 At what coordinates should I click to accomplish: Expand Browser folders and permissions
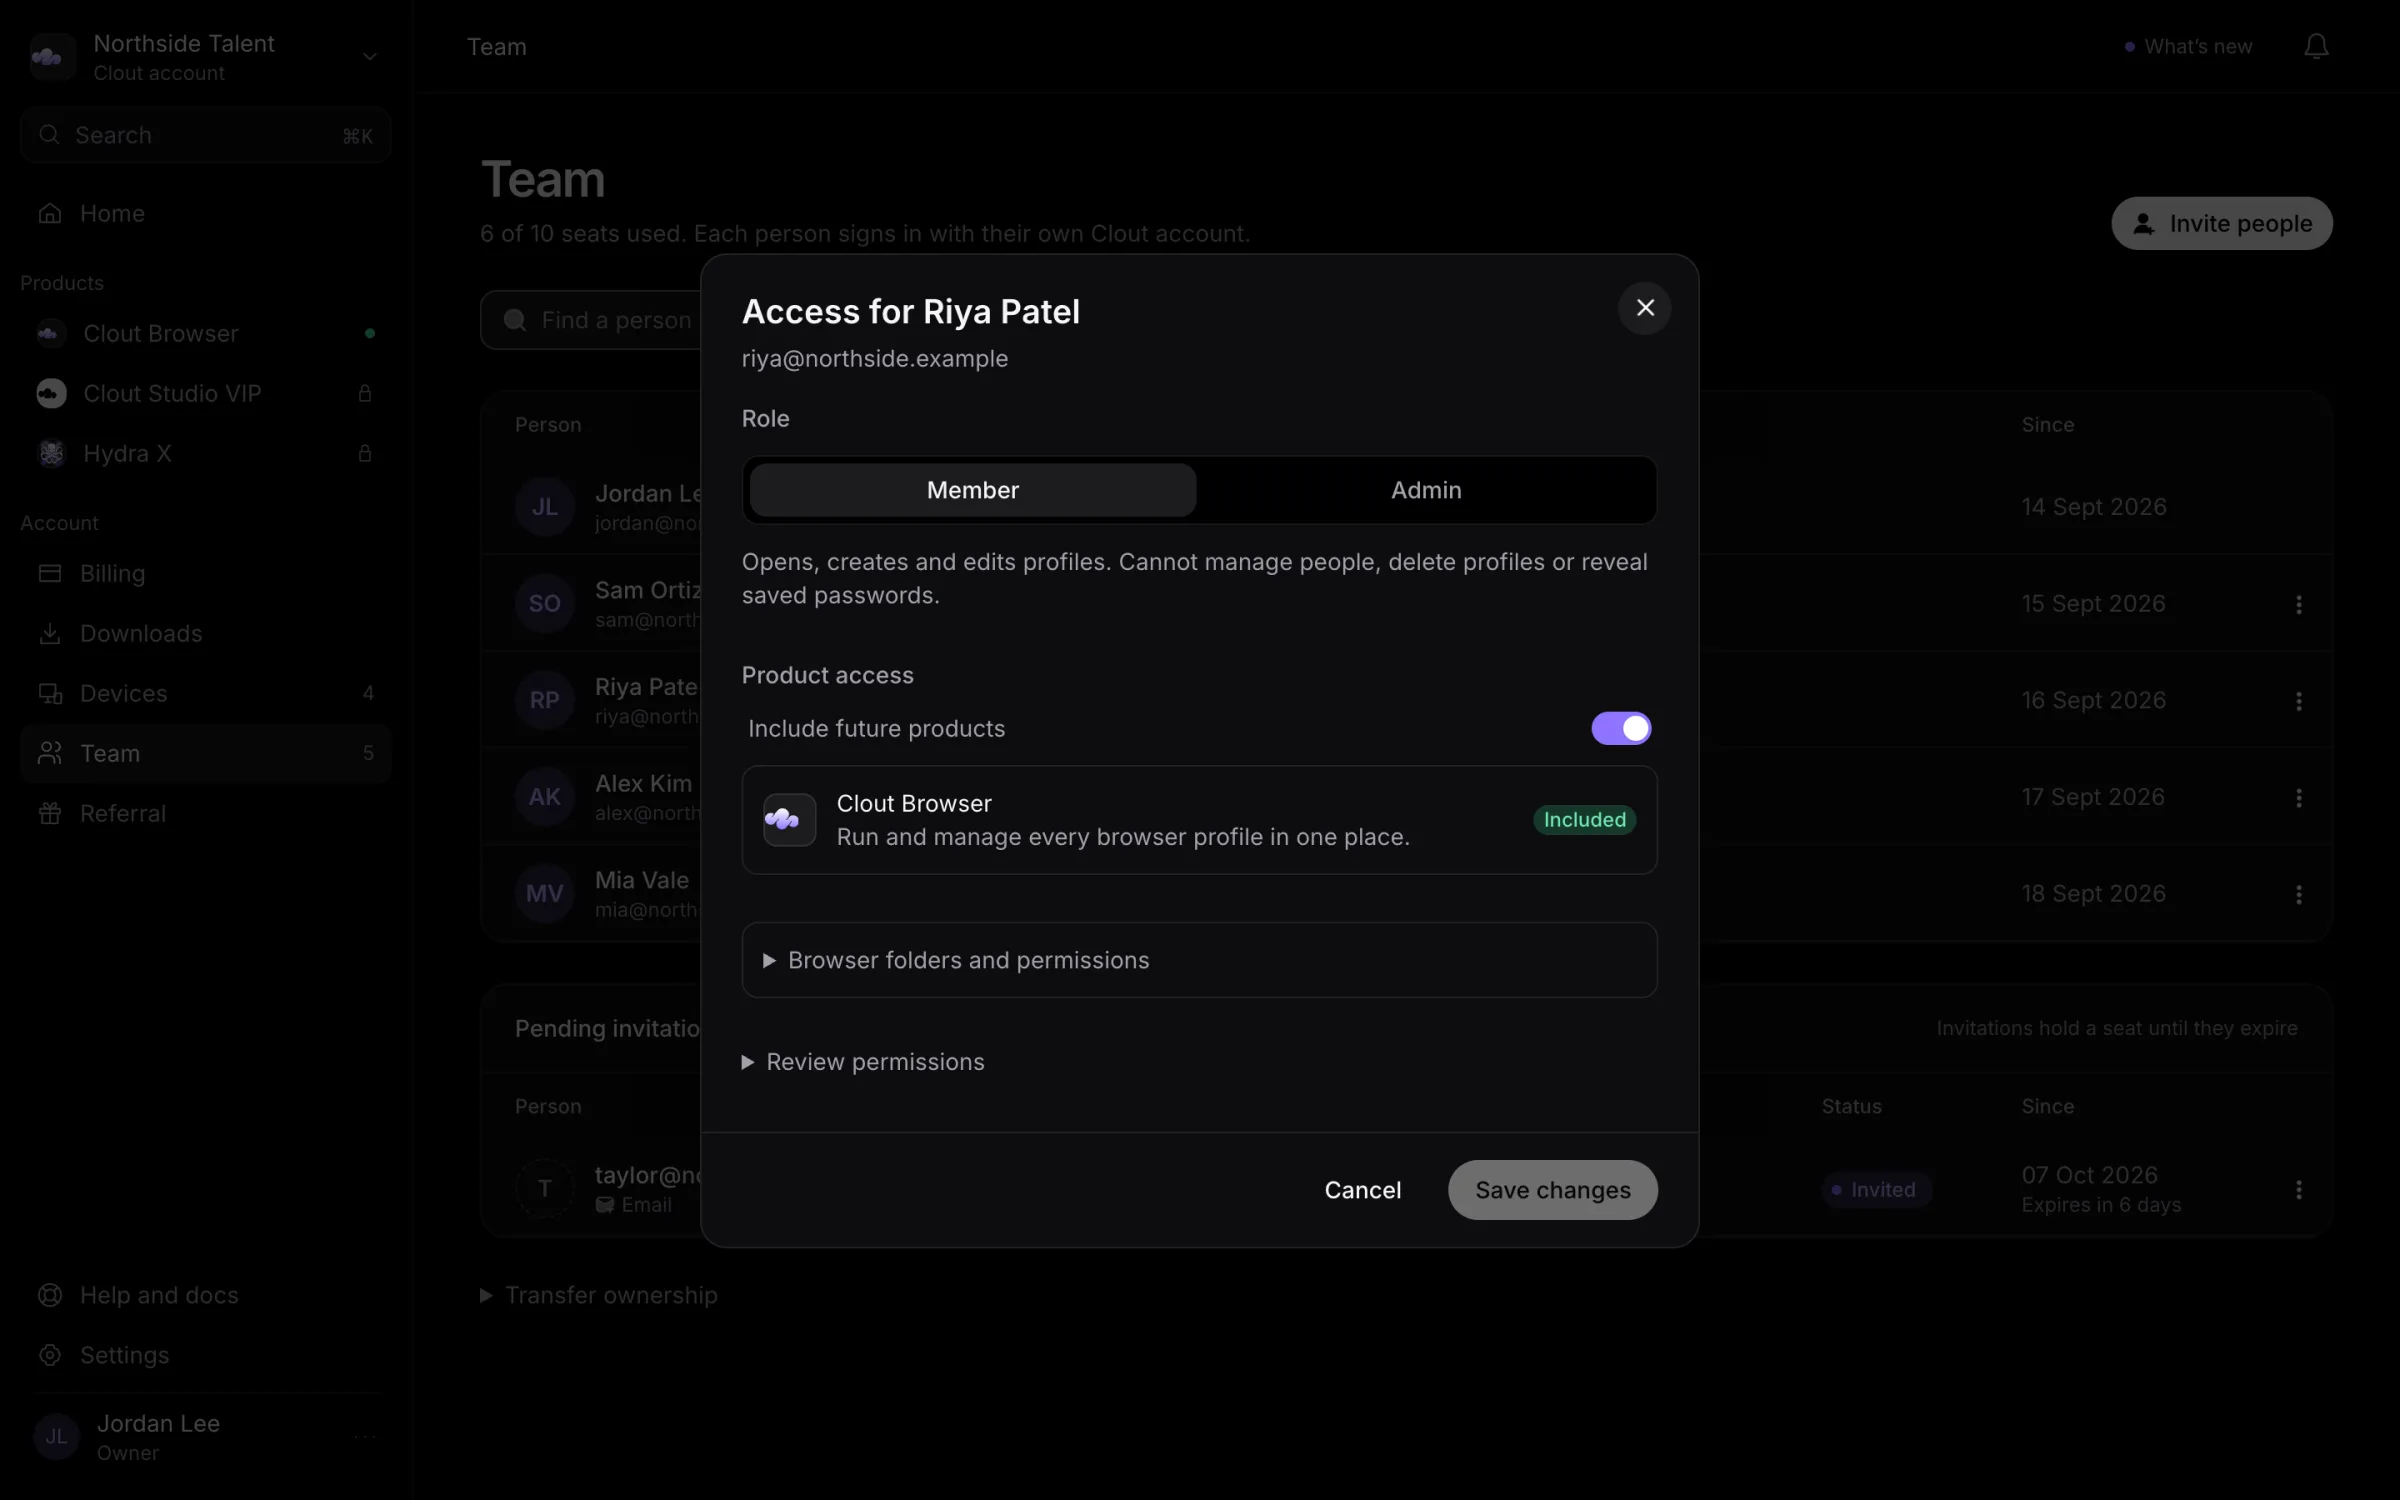point(1199,960)
